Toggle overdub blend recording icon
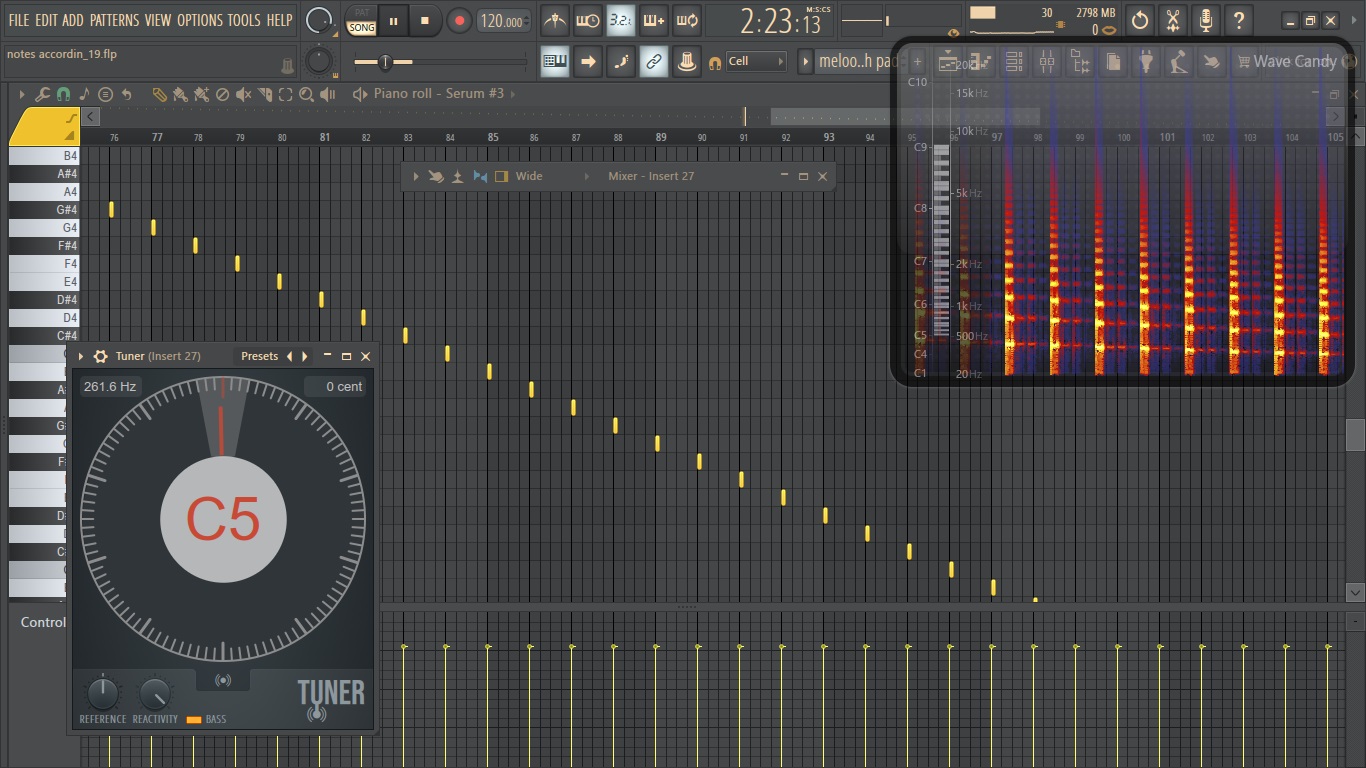The width and height of the screenshot is (1366, 768). point(654,20)
